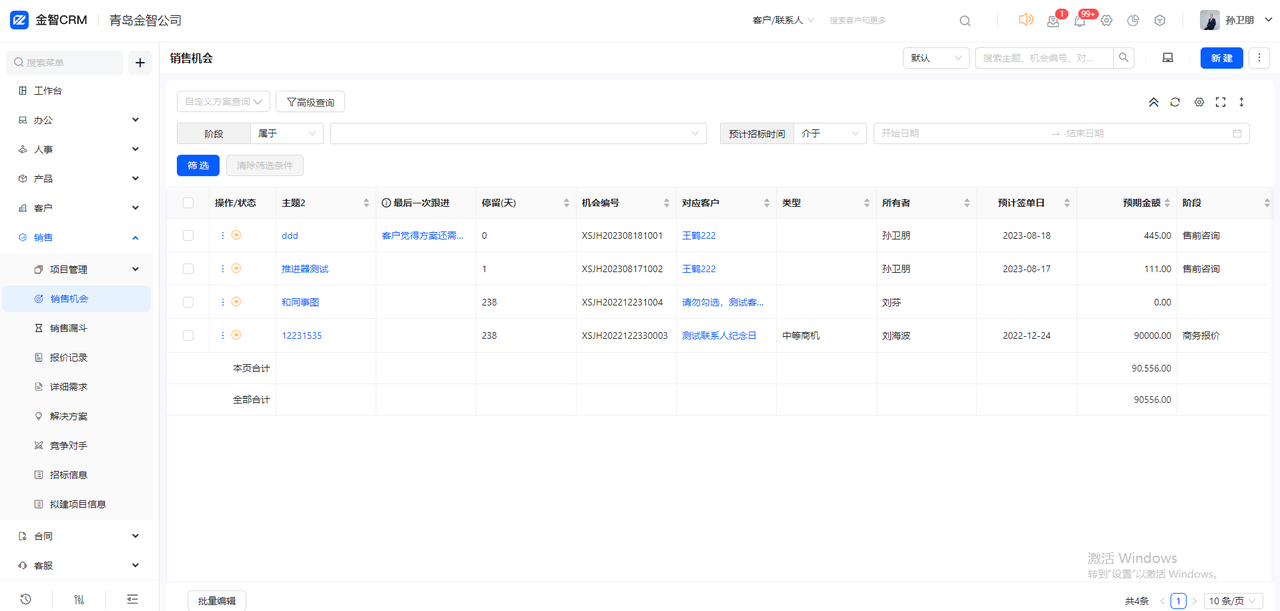The width and height of the screenshot is (1280, 611).
Task: Click the row height adjust icon
Action: pyautogui.click(x=1242, y=102)
